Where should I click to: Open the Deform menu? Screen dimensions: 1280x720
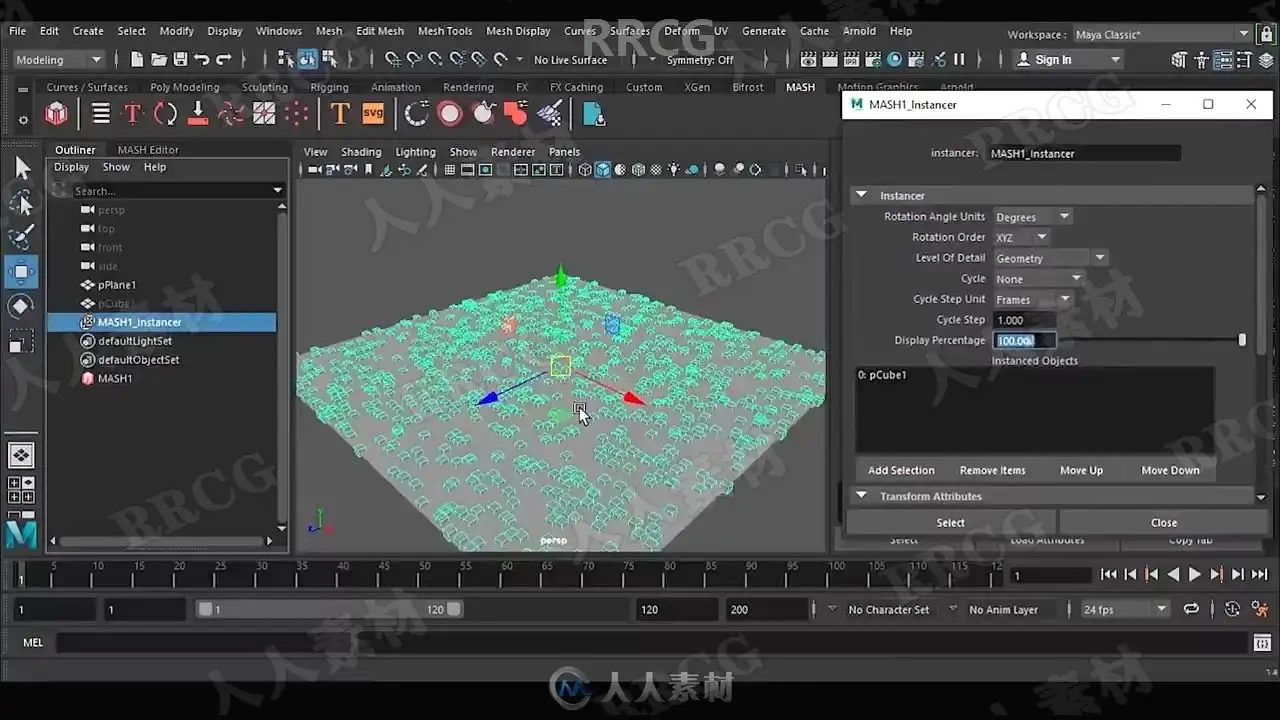pos(682,31)
